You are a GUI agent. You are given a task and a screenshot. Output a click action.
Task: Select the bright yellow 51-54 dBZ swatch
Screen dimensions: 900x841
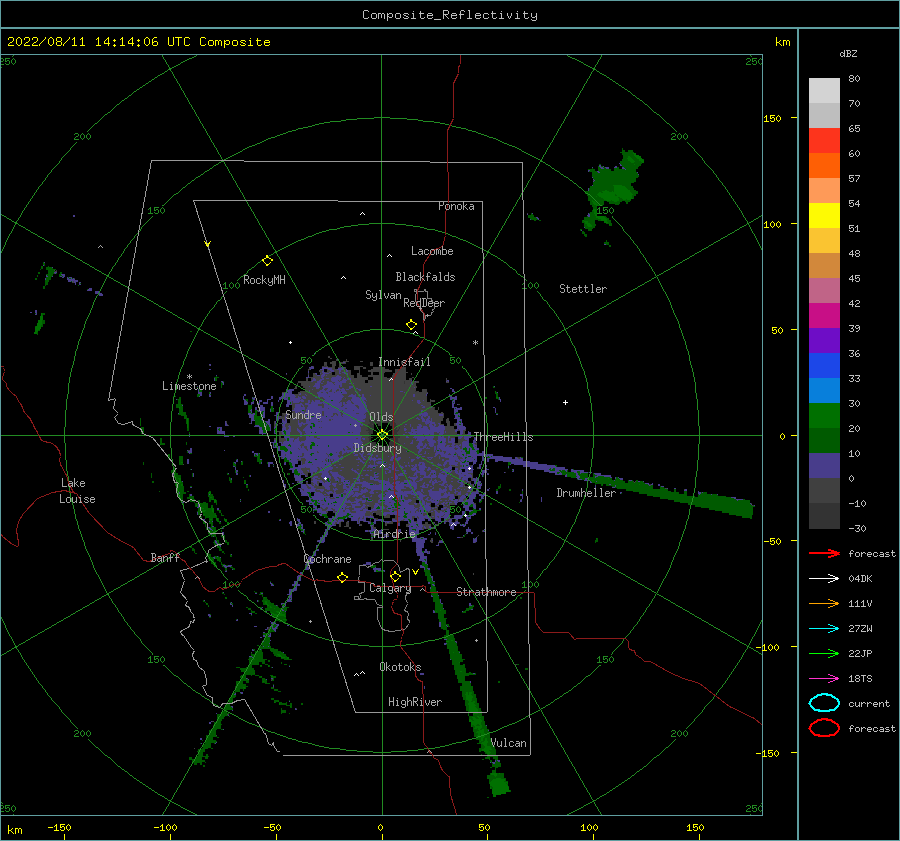point(824,216)
